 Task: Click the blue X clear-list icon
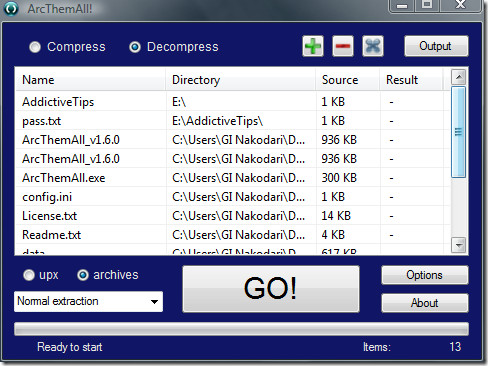pyautogui.click(x=373, y=46)
